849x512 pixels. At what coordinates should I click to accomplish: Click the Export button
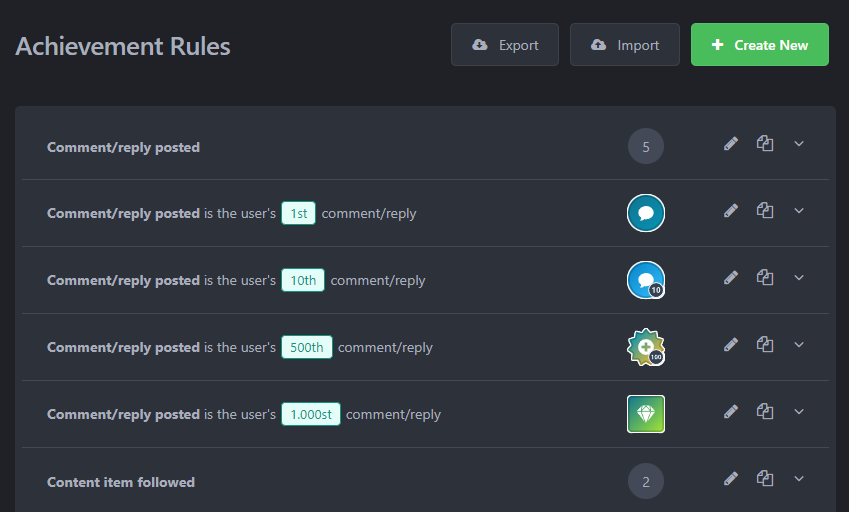click(505, 45)
